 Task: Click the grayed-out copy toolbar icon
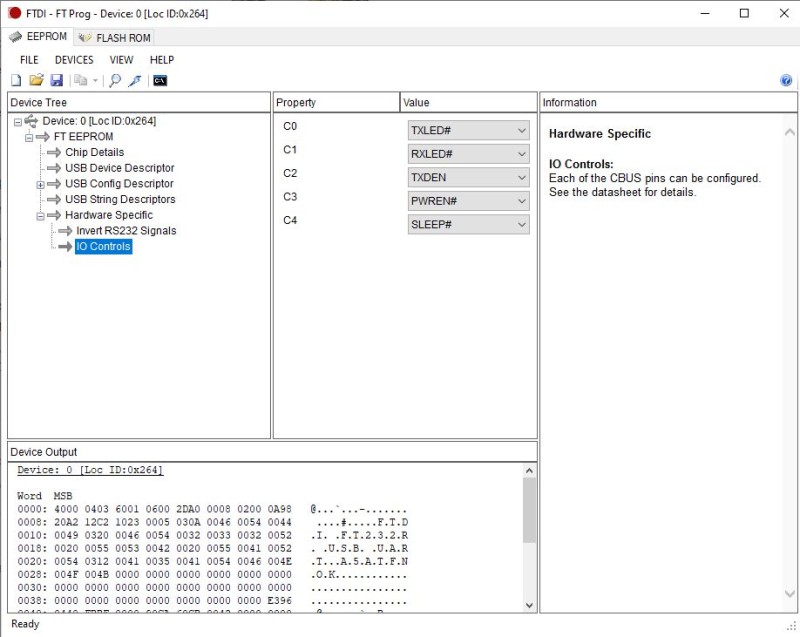[x=81, y=81]
